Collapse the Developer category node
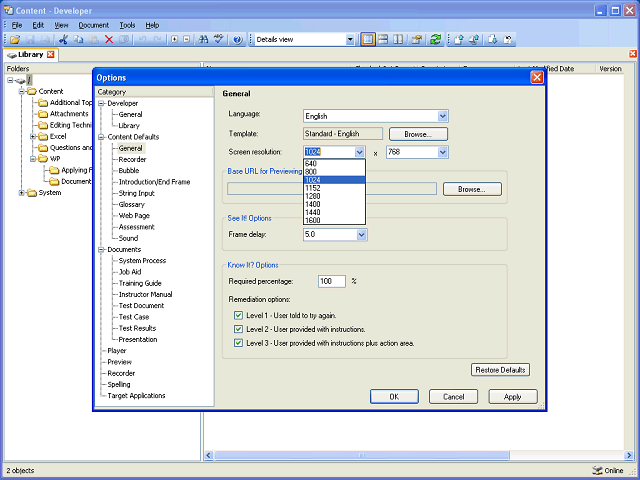This screenshot has width=640, height=480. 102,103
